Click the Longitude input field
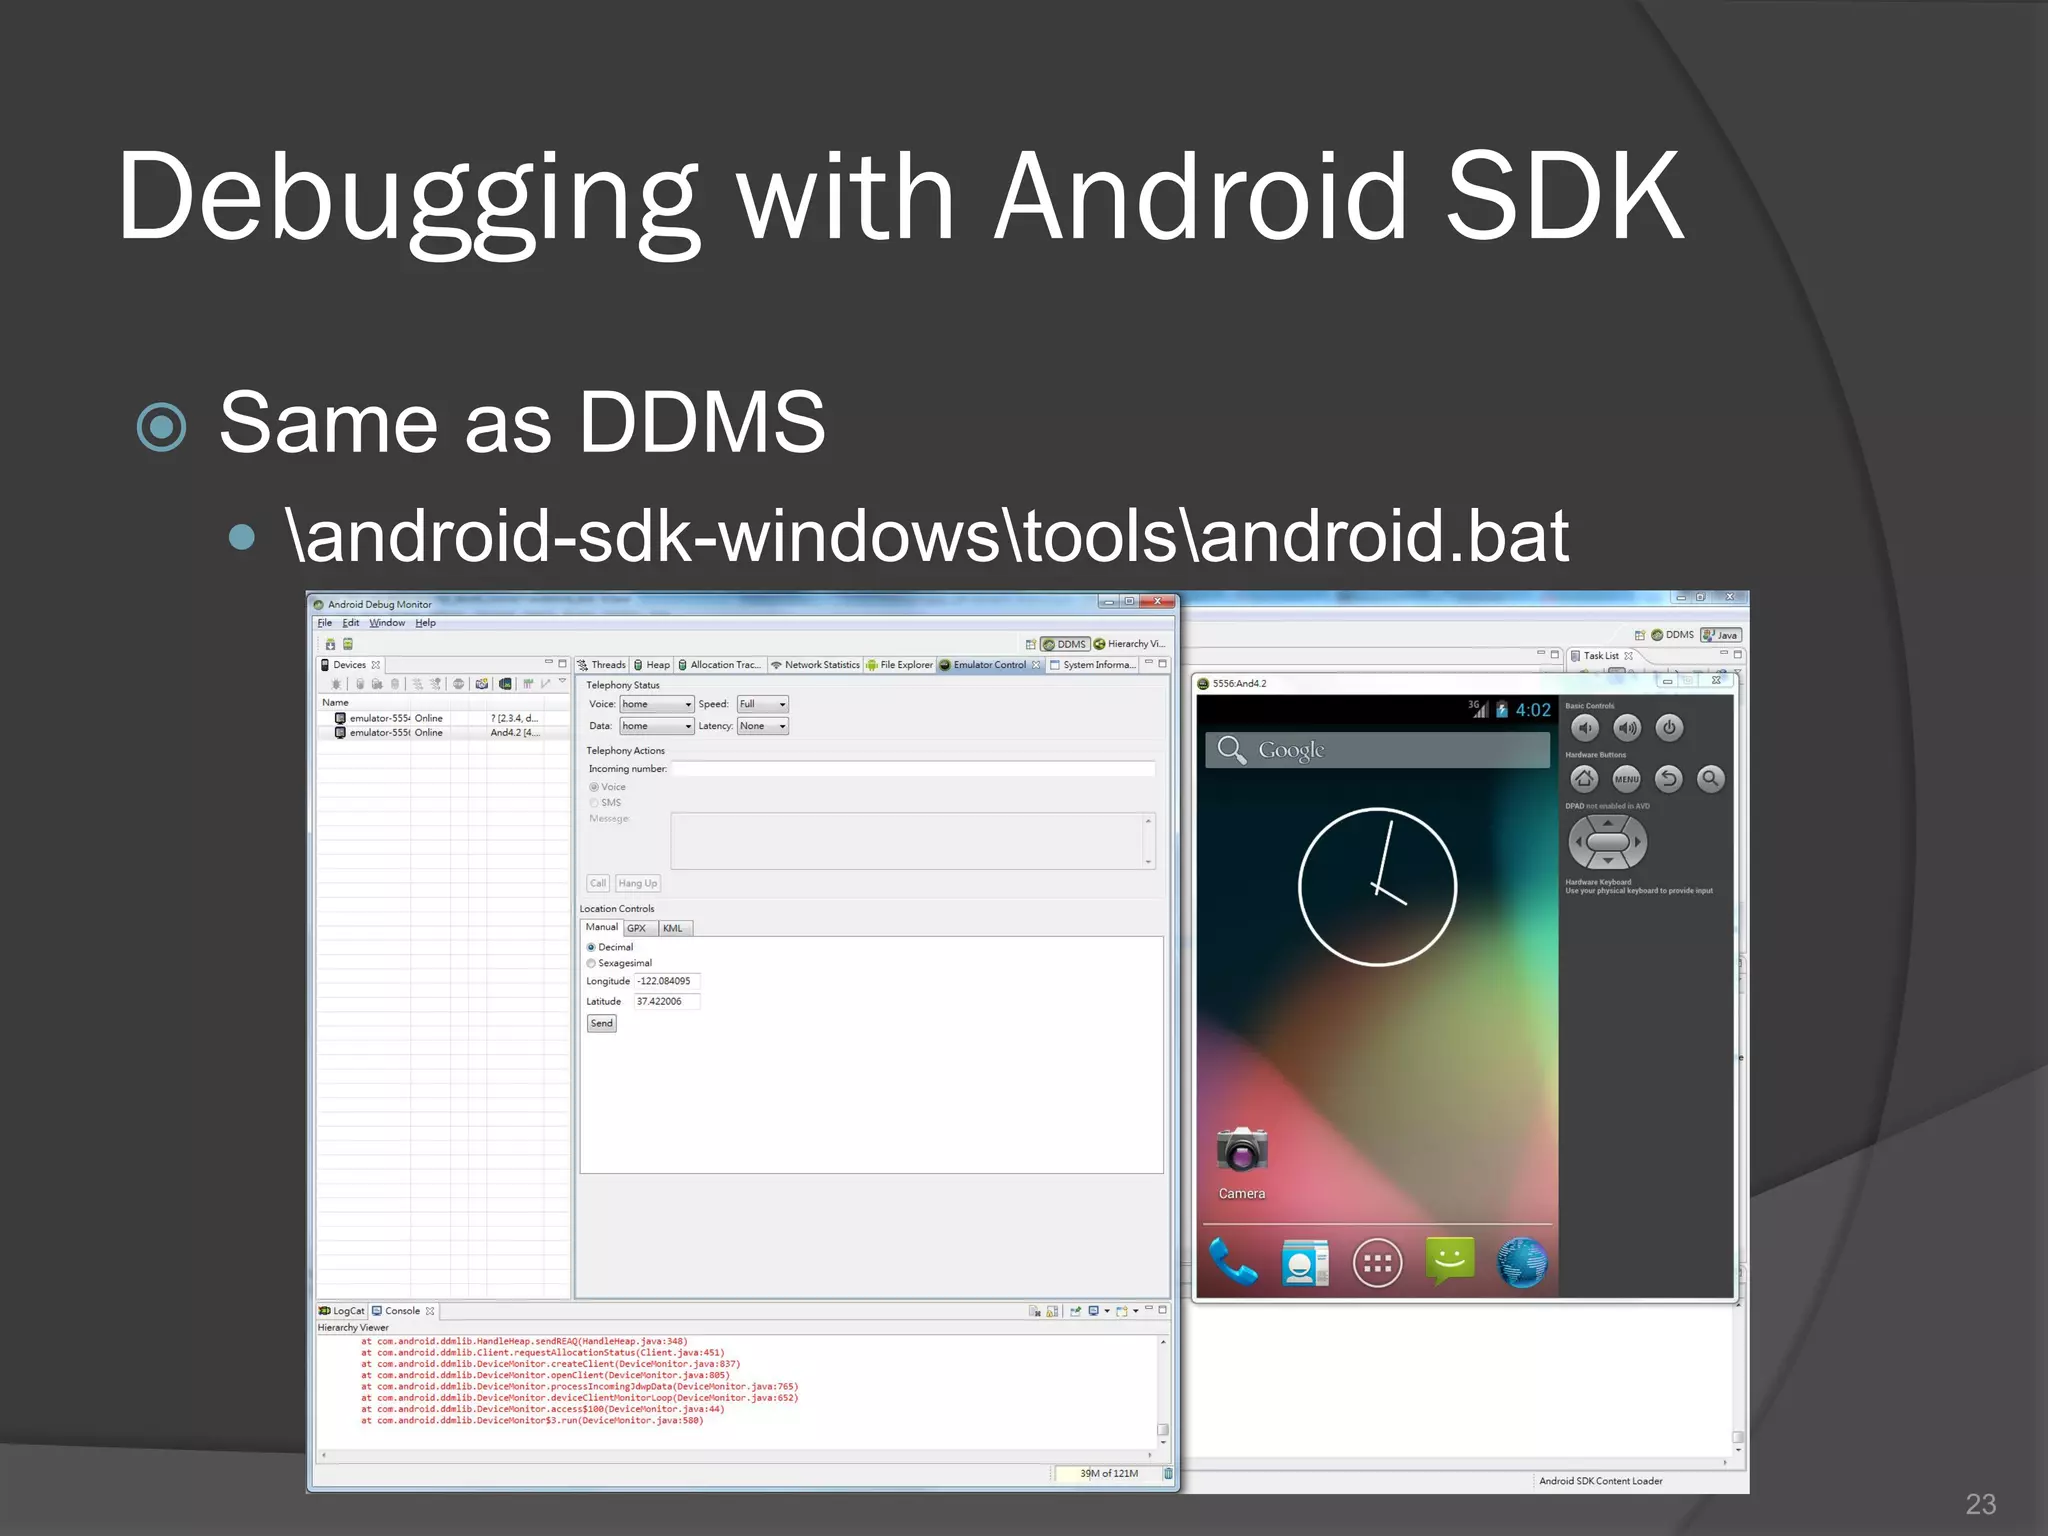The width and height of the screenshot is (2048, 1536). pos(667,981)
